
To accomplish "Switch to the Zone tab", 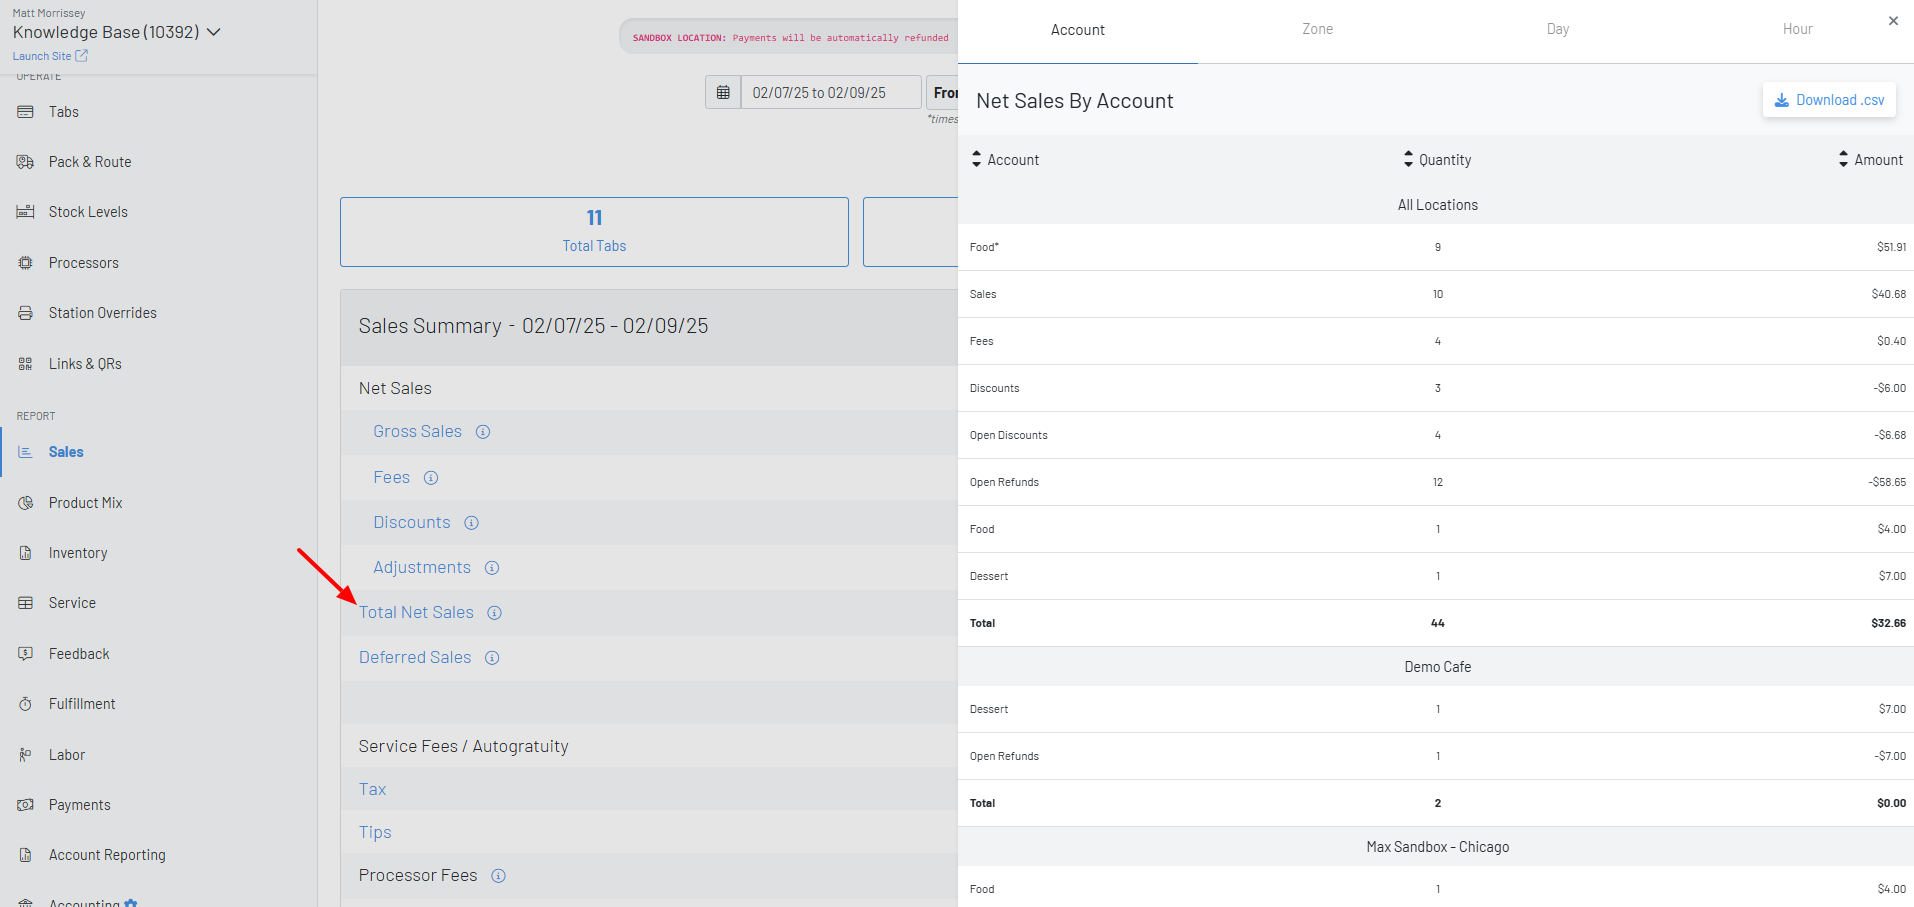I will (x=1317, y=30).
